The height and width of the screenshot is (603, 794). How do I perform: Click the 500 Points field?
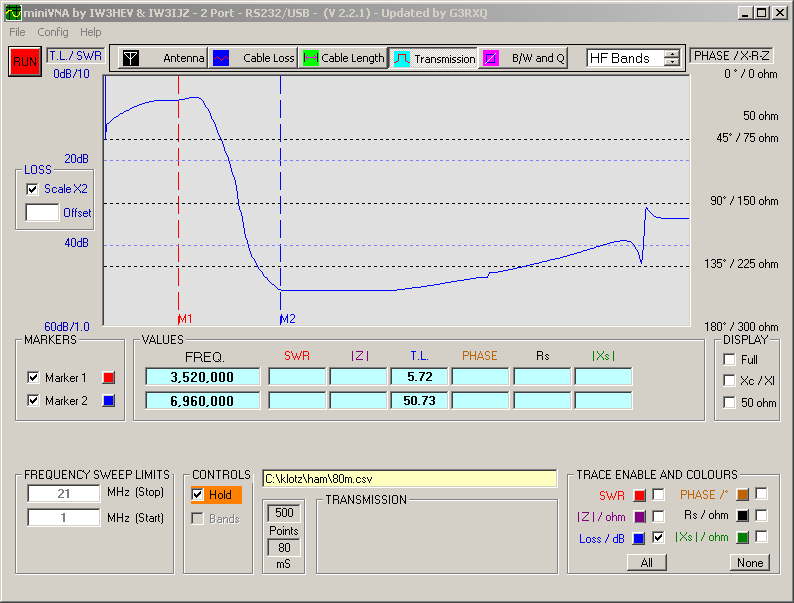[284, 513]
